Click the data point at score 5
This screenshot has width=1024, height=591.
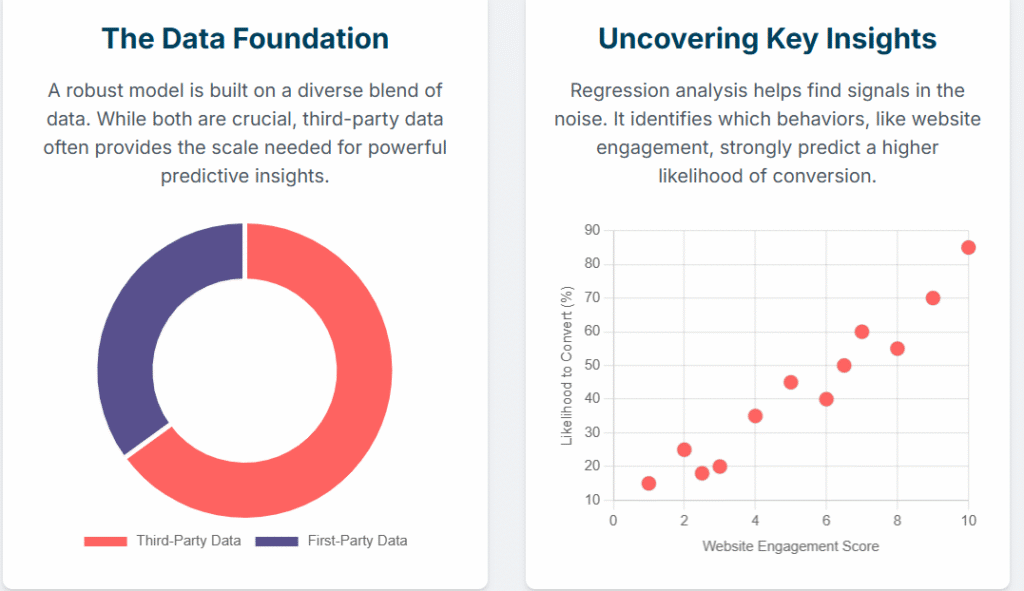coord(791,382)
